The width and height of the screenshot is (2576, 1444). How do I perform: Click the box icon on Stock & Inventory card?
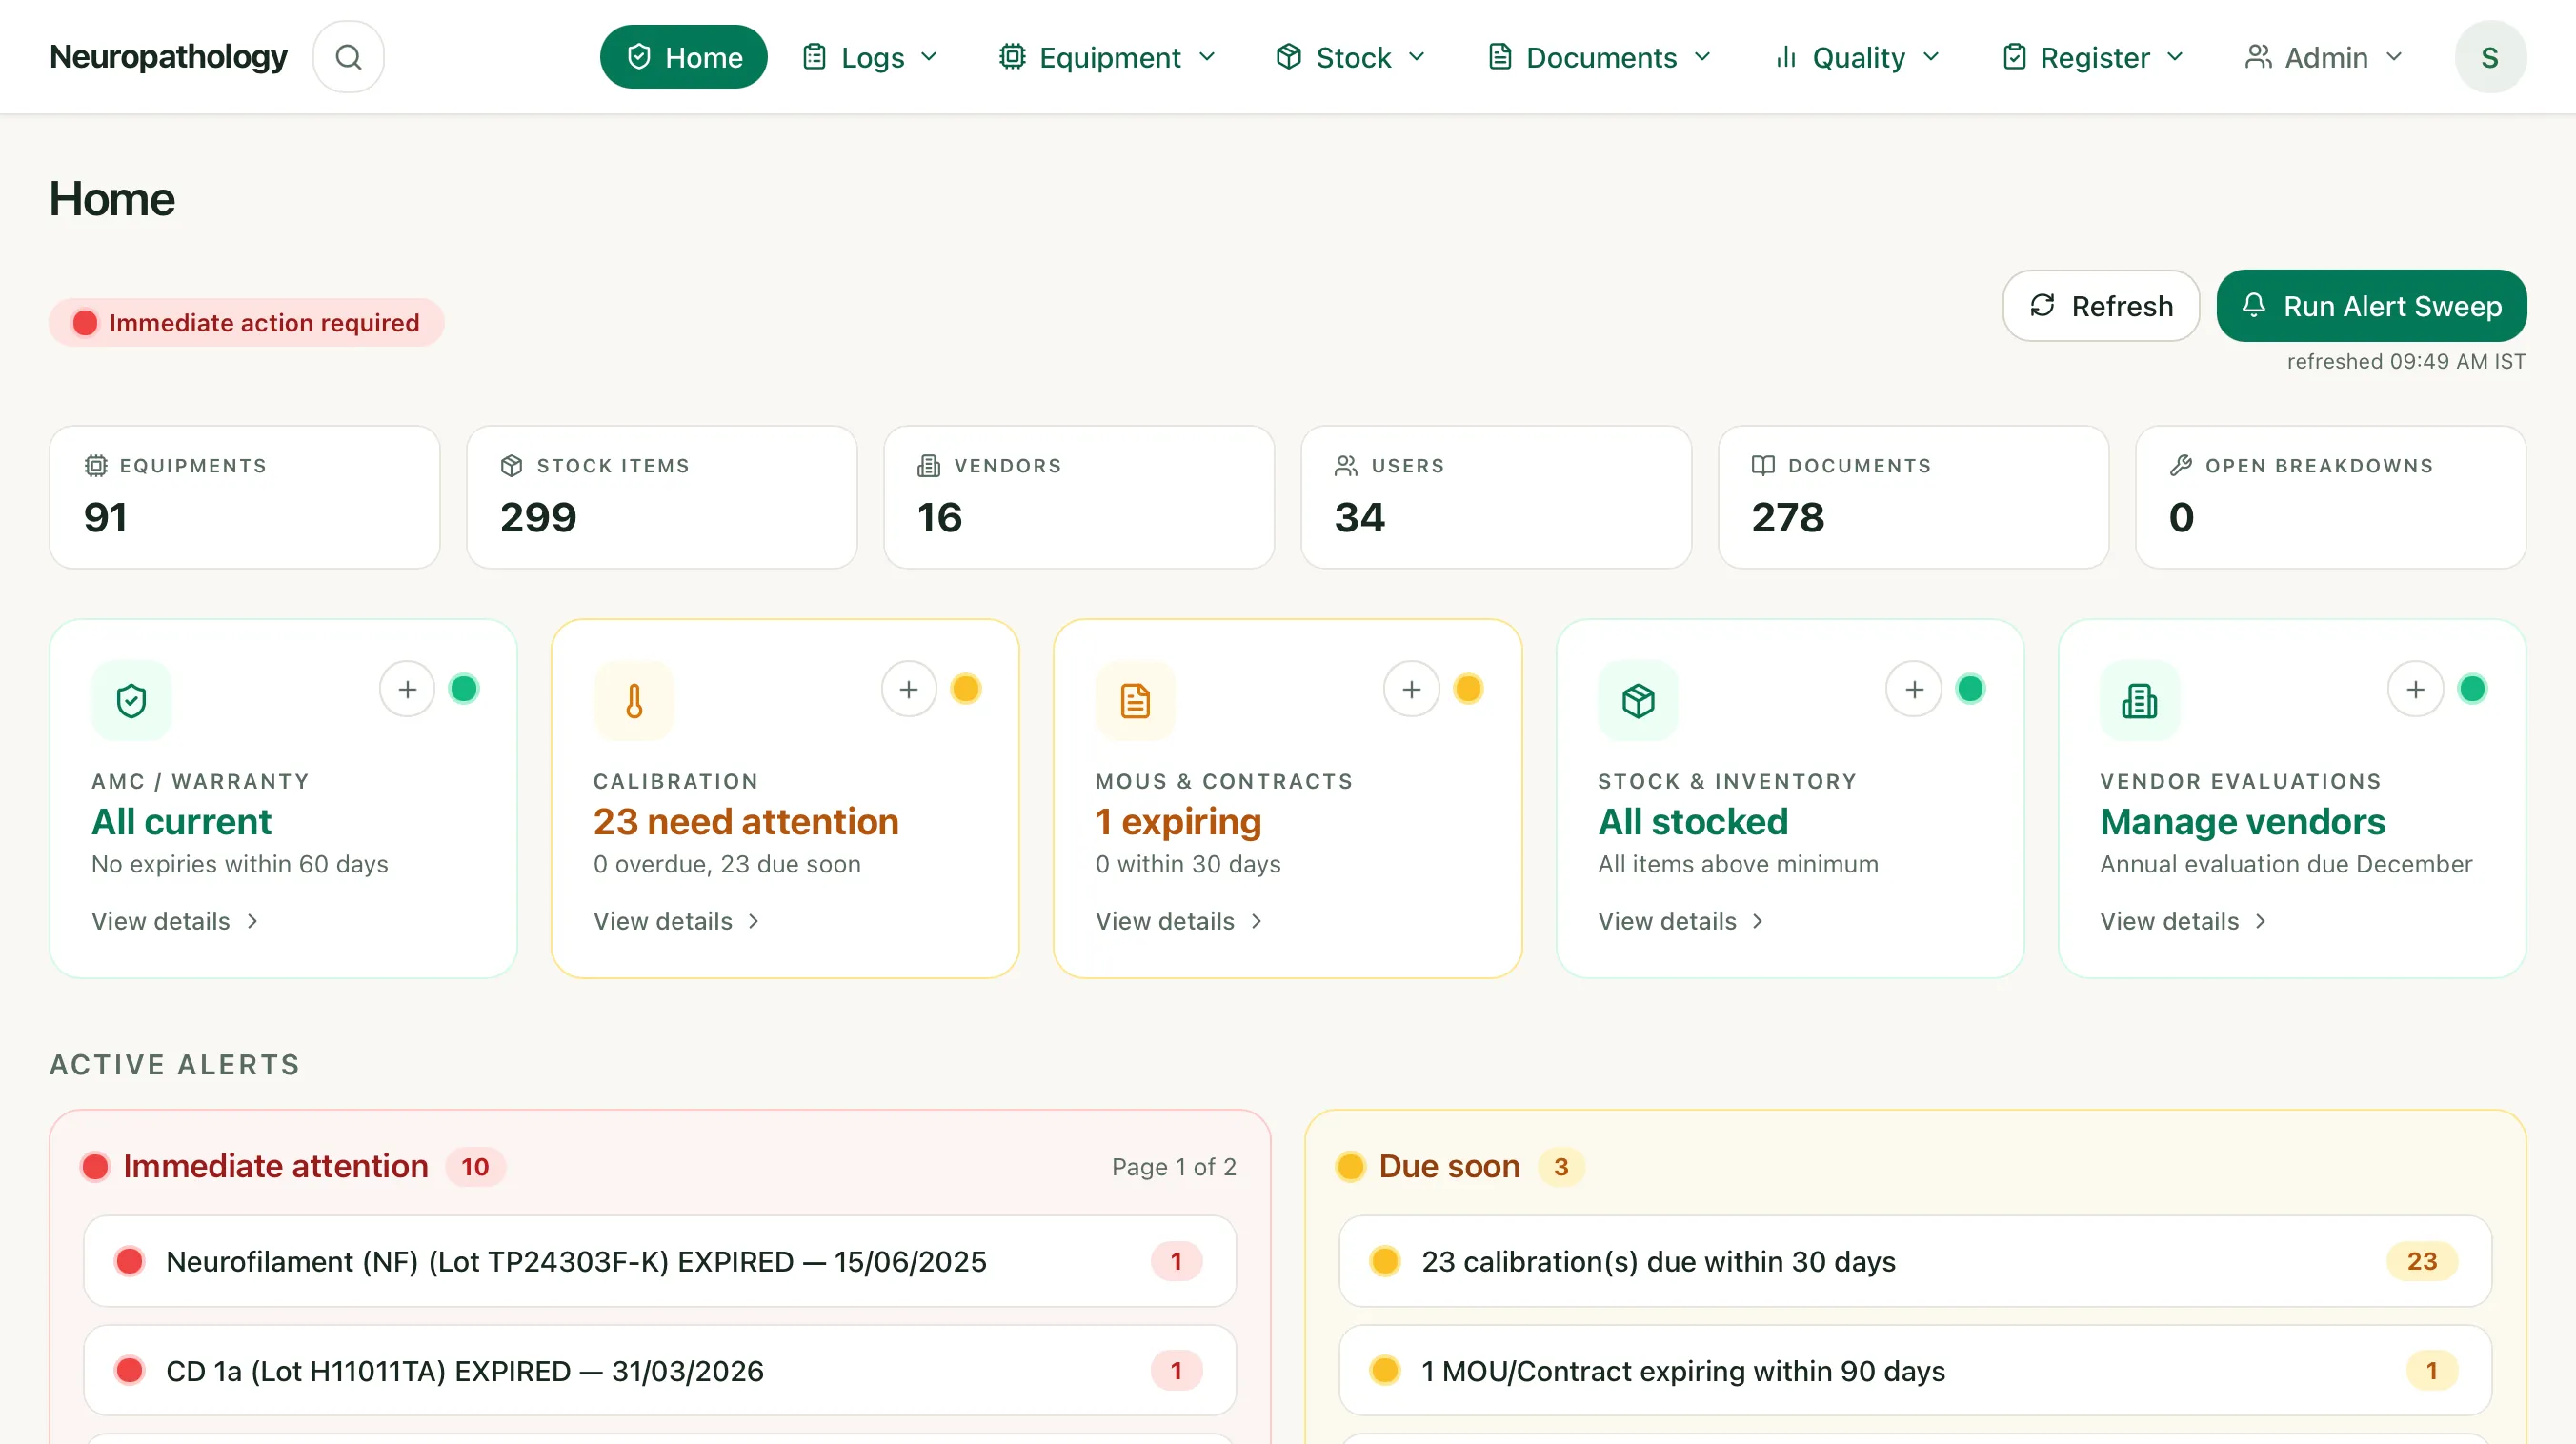click(x=1638, y=701)
